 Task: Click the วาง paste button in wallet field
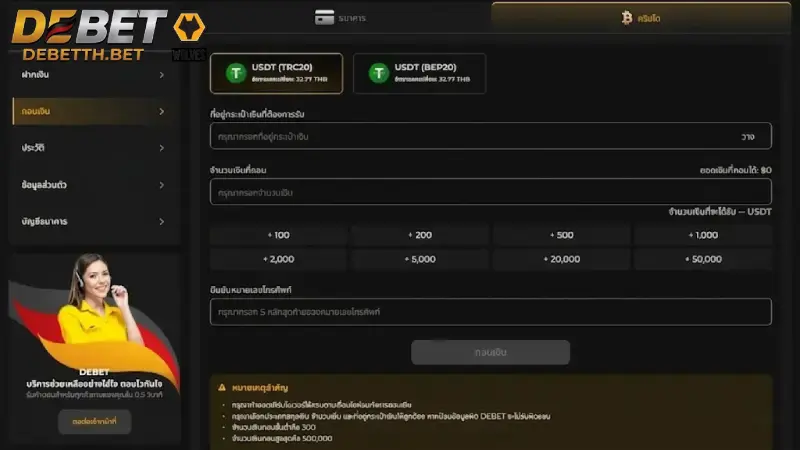click(x=748, y=137)
